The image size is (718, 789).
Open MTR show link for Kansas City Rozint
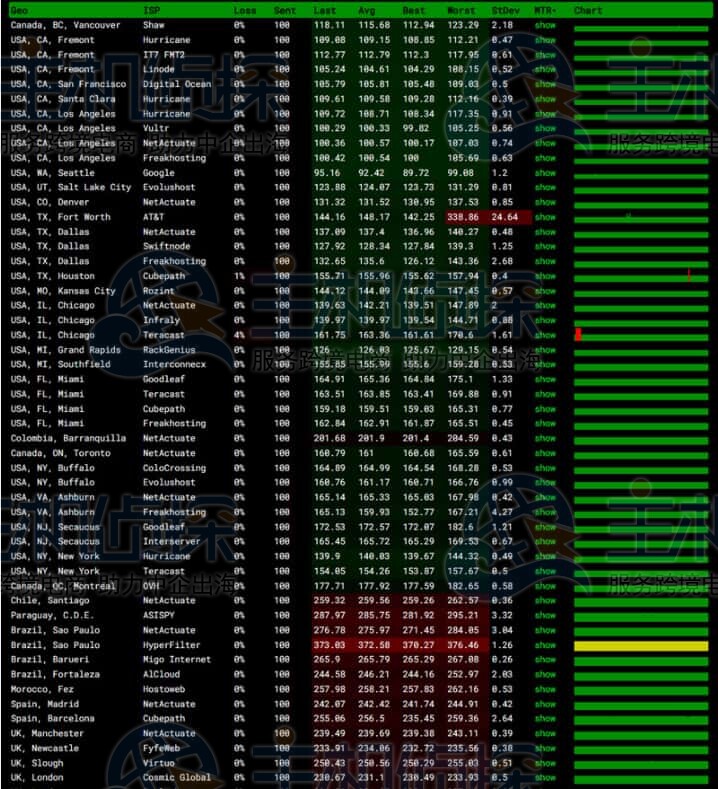[x=545, y=291]
